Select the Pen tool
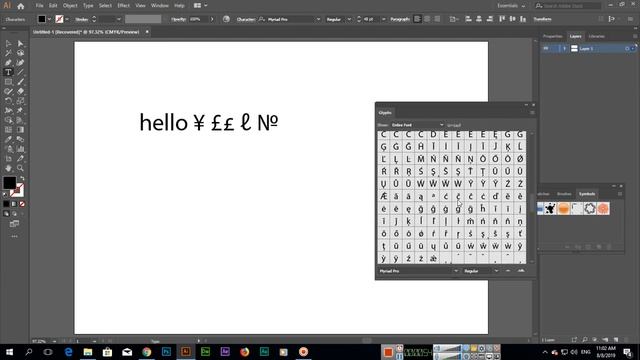Viewport: 640px width, 360px height. click(8, 63)
